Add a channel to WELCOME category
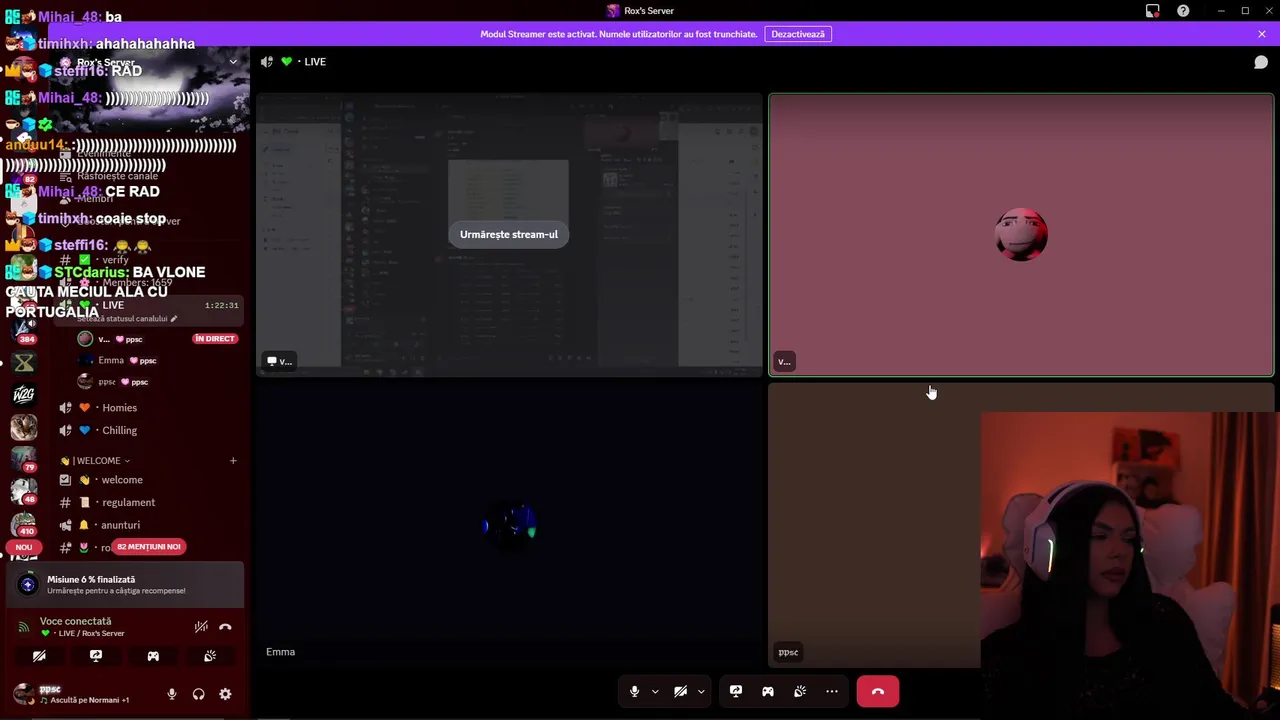The width and height of the screenshot is (1280, 720). click(x=233, y=461)
